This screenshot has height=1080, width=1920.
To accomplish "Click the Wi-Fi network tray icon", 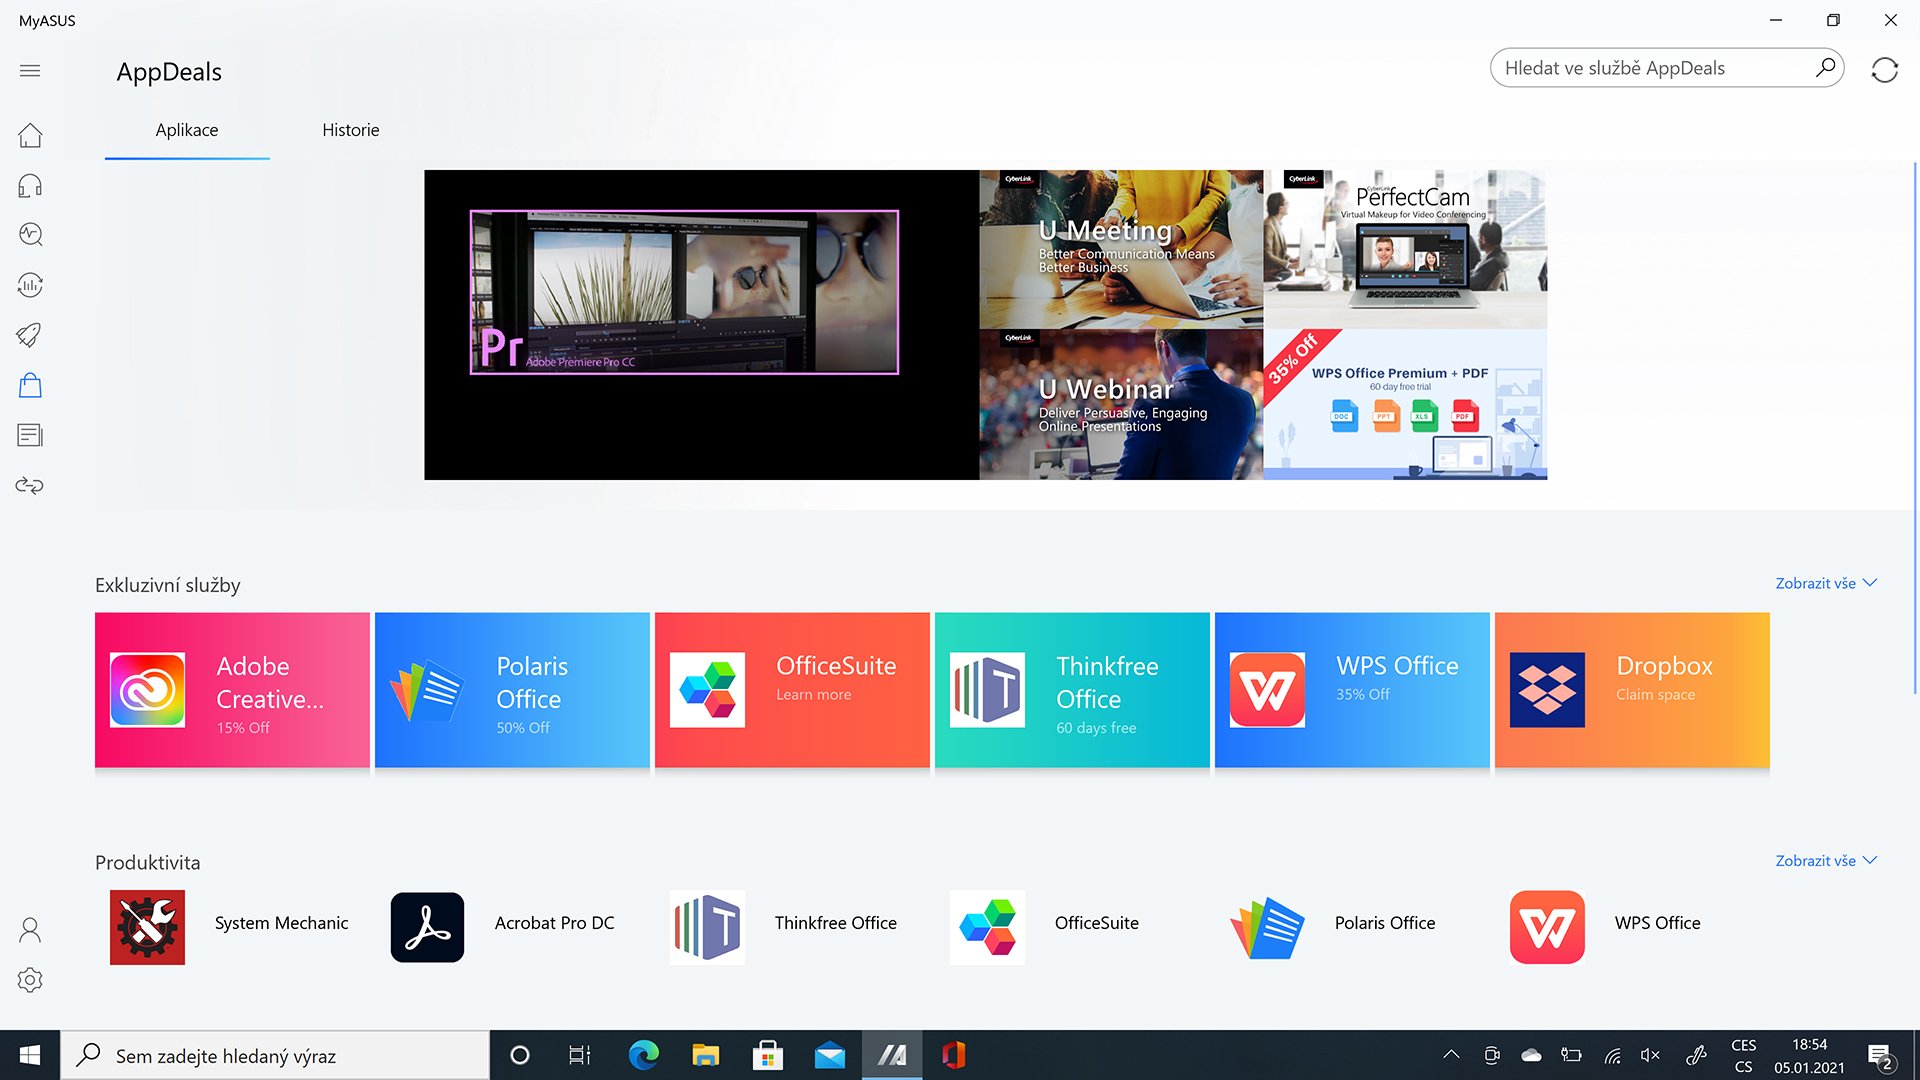I will [1611, 1055].
